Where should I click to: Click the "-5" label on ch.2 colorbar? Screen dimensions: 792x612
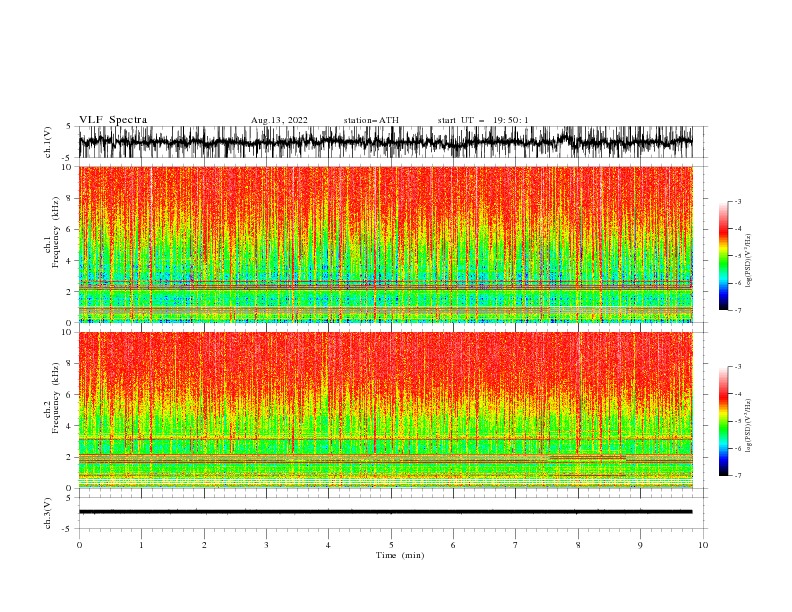(737, 421)
